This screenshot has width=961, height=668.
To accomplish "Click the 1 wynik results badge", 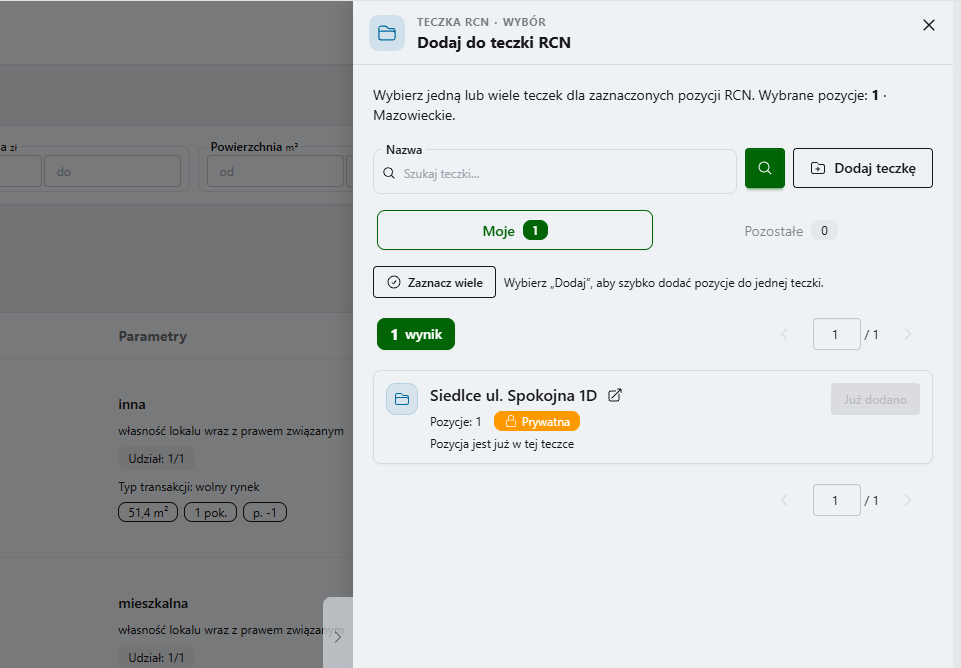I will pos(416,334).
